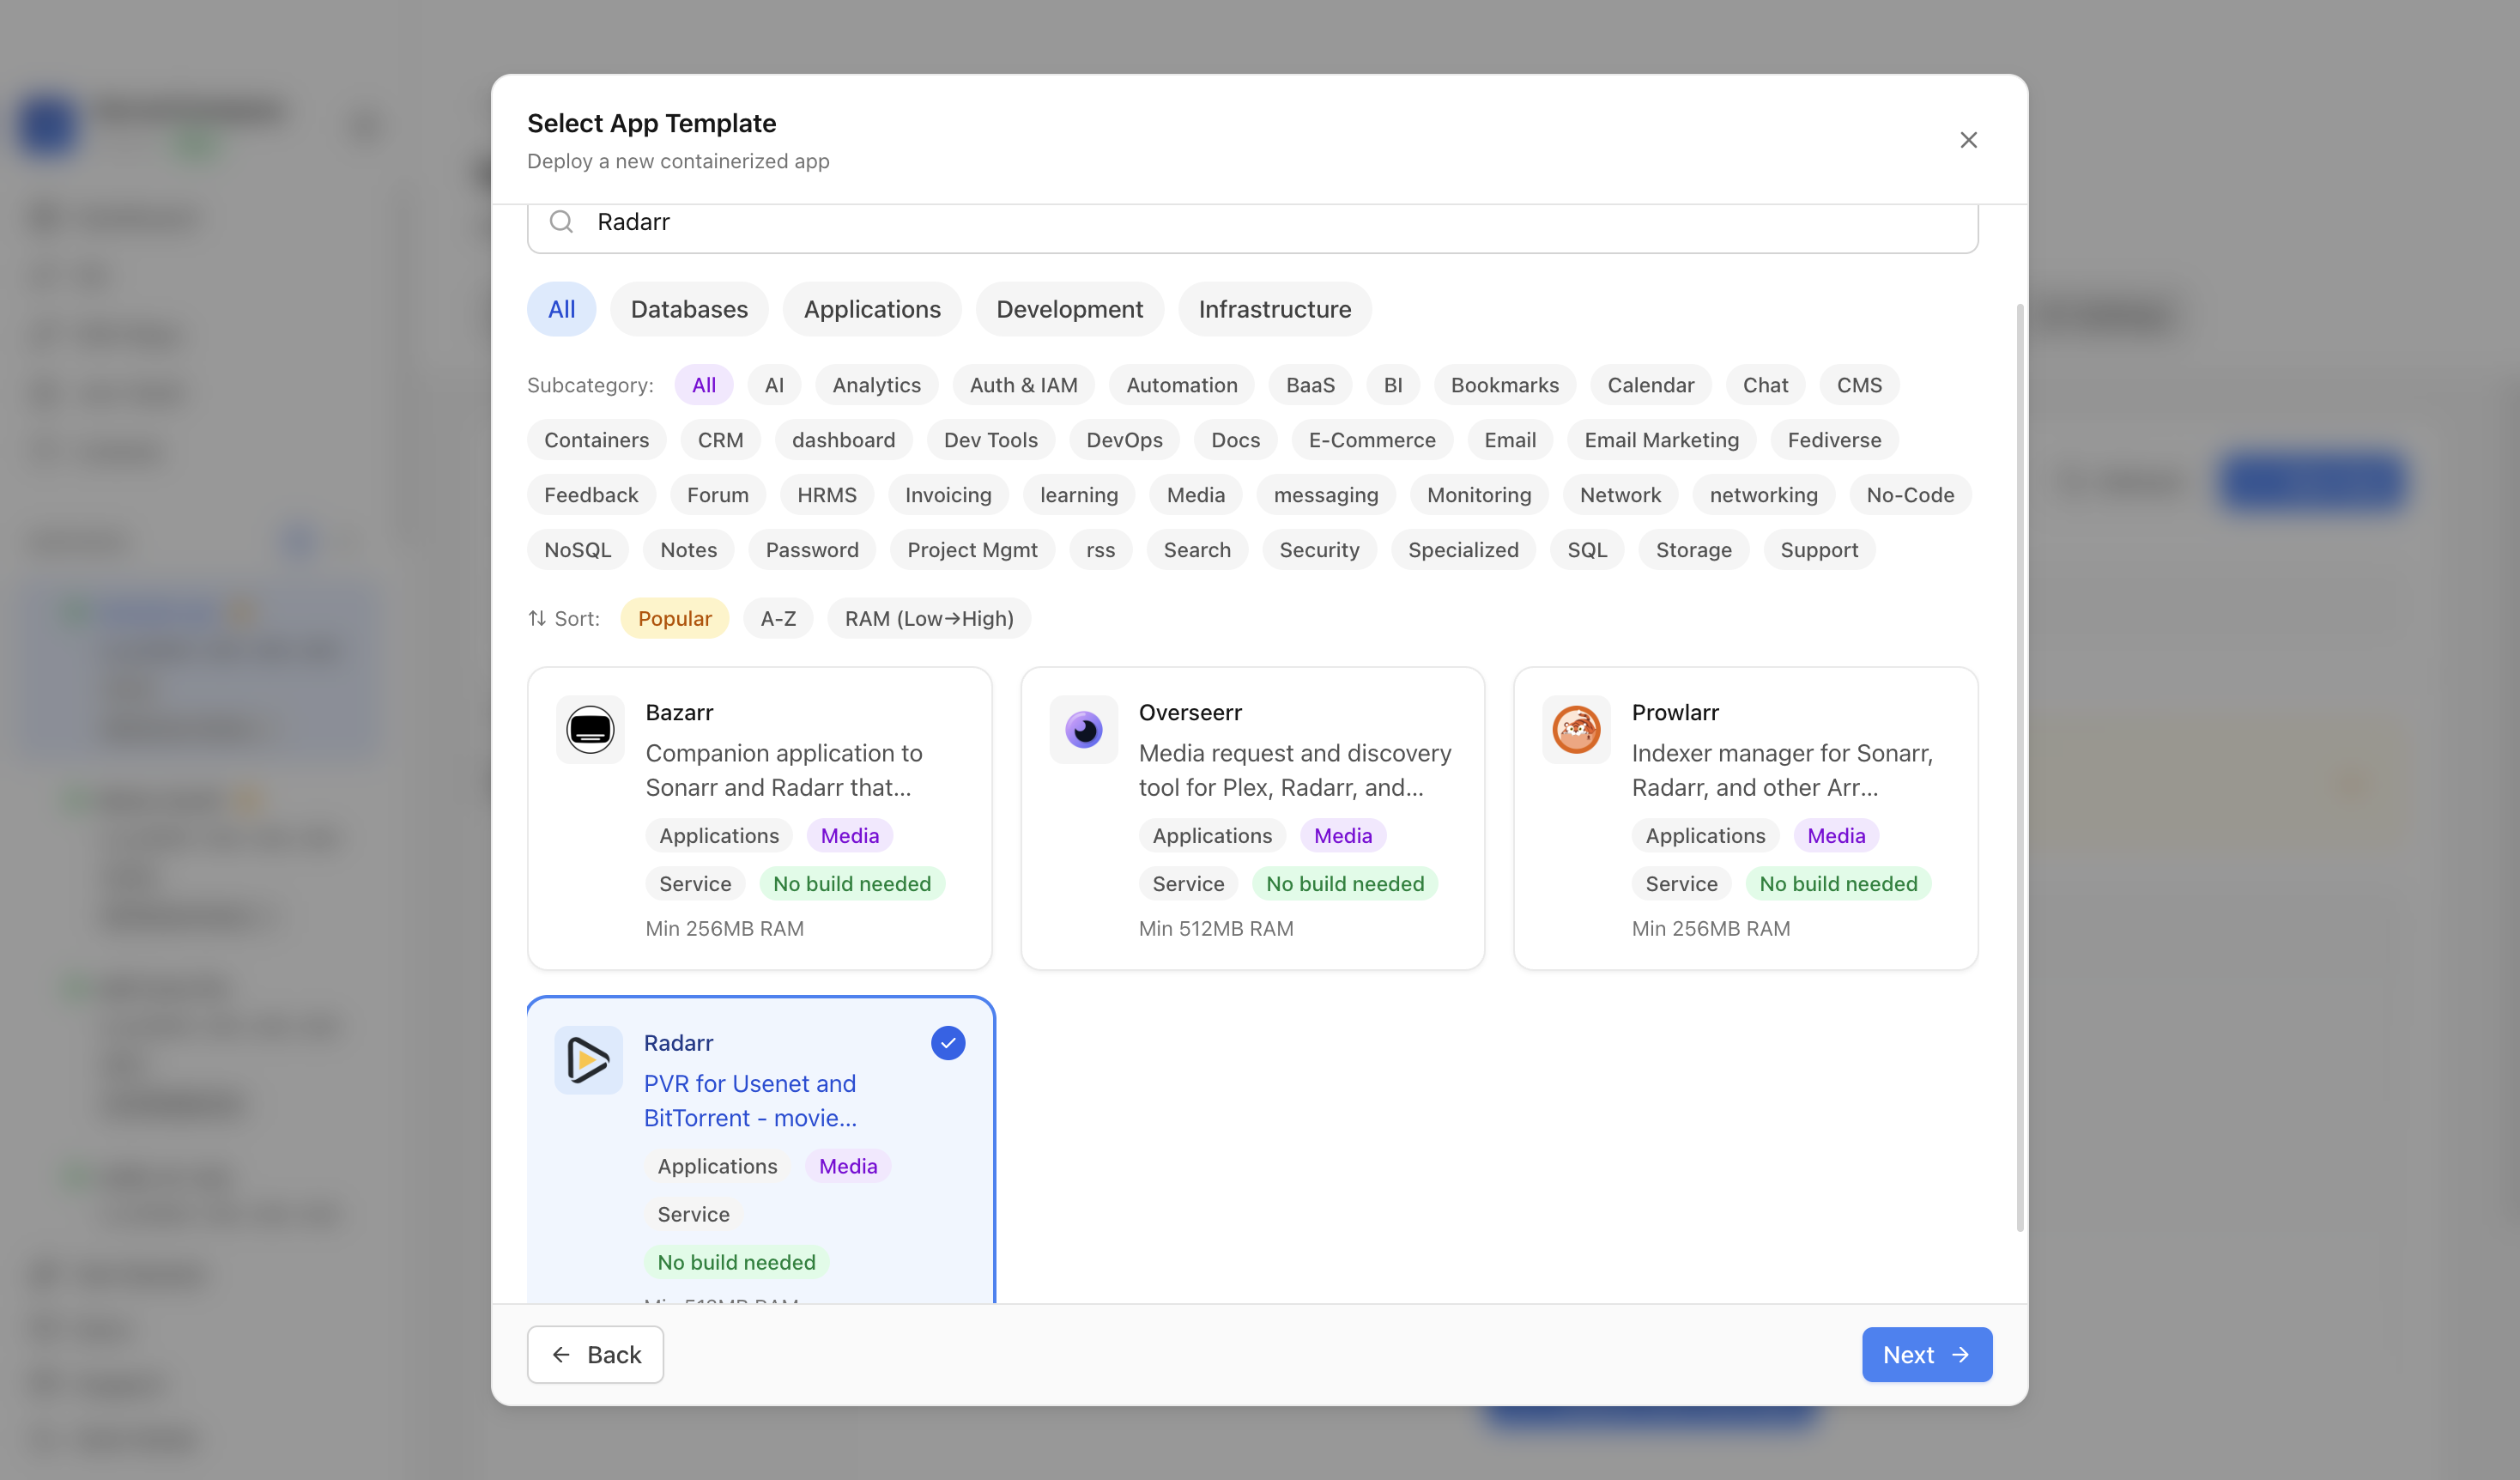This screenshot has height=1480, width=2520.
Task: Filter by the AI subcategory
Action: coord(774,385)
